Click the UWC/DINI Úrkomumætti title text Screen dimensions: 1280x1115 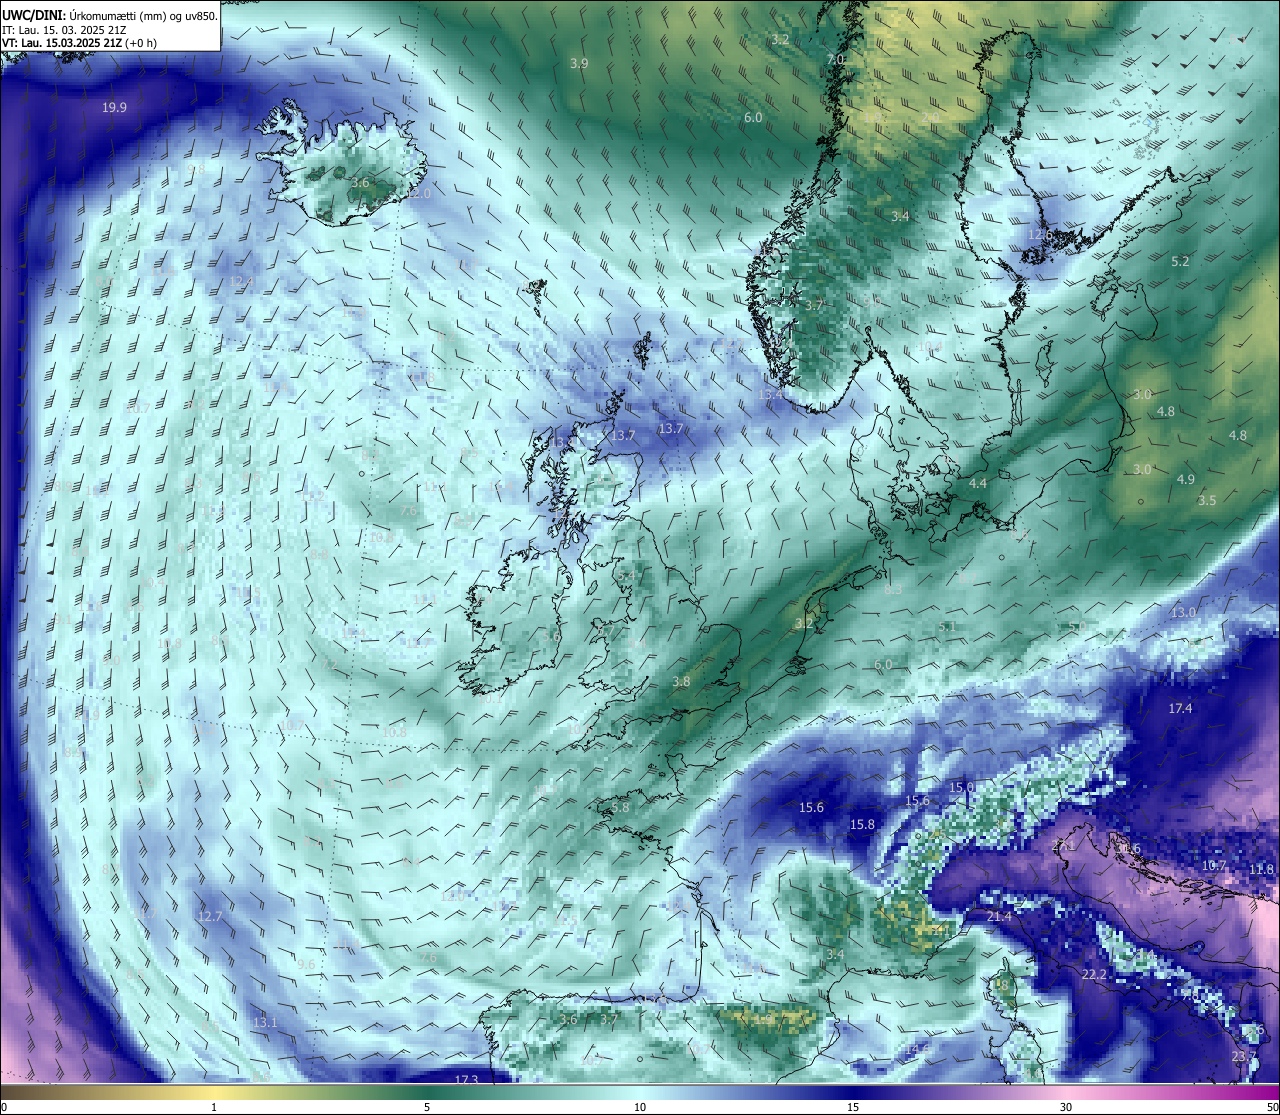pos(110,15)
